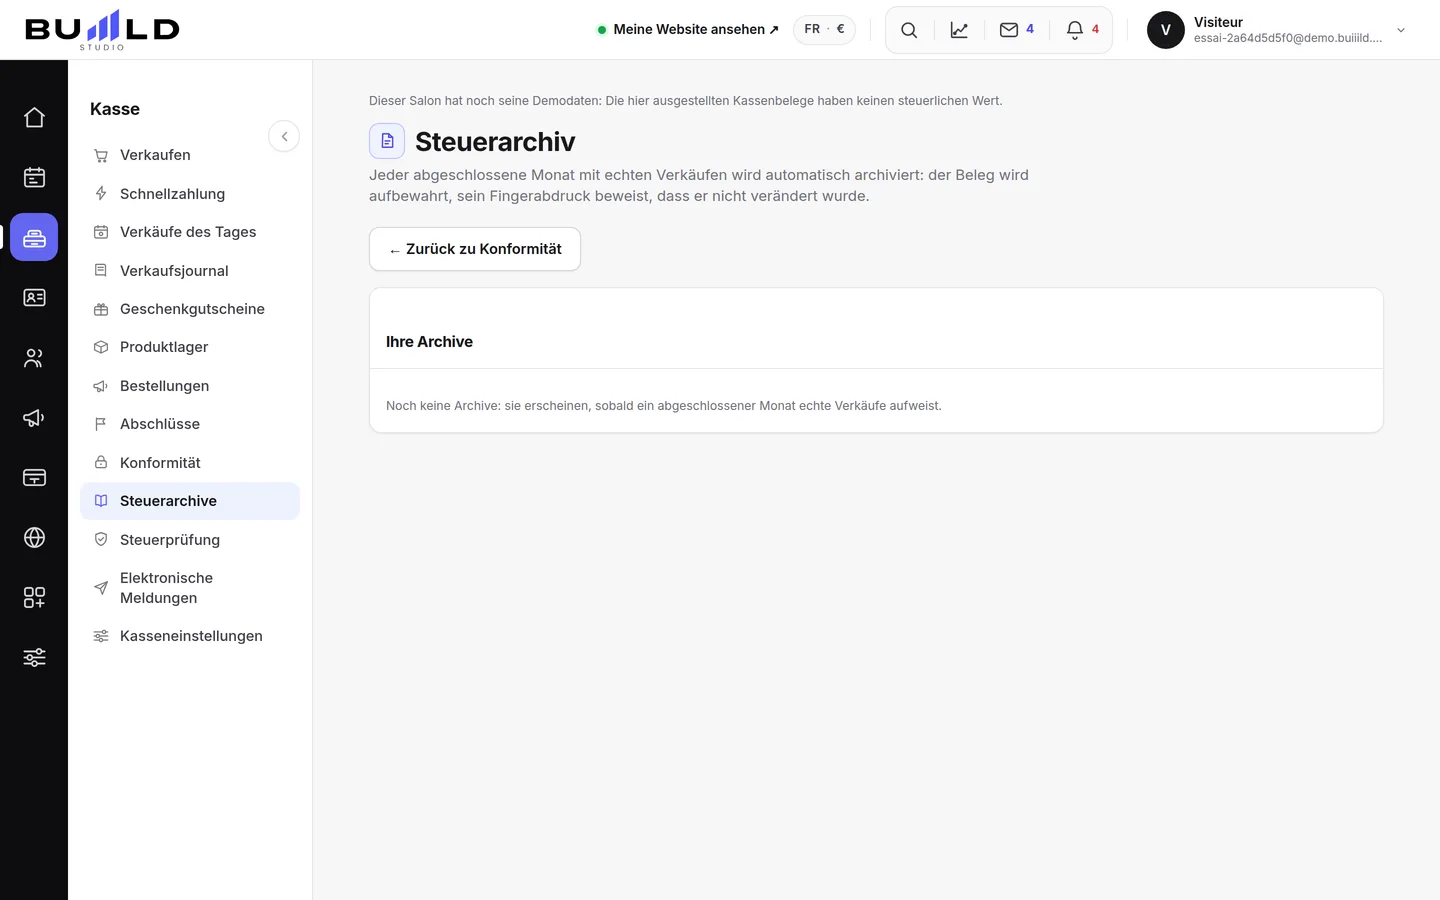
Task: Open the contact card icon in the rail
Action: [34, 298]
